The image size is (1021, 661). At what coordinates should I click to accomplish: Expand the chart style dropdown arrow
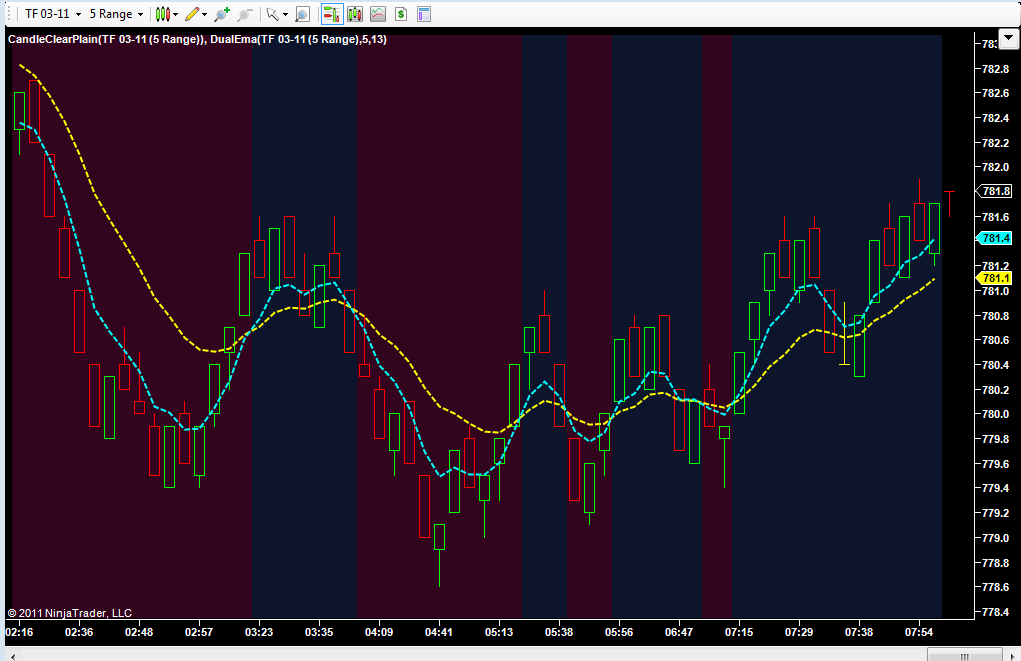click(x=176, y=14)
